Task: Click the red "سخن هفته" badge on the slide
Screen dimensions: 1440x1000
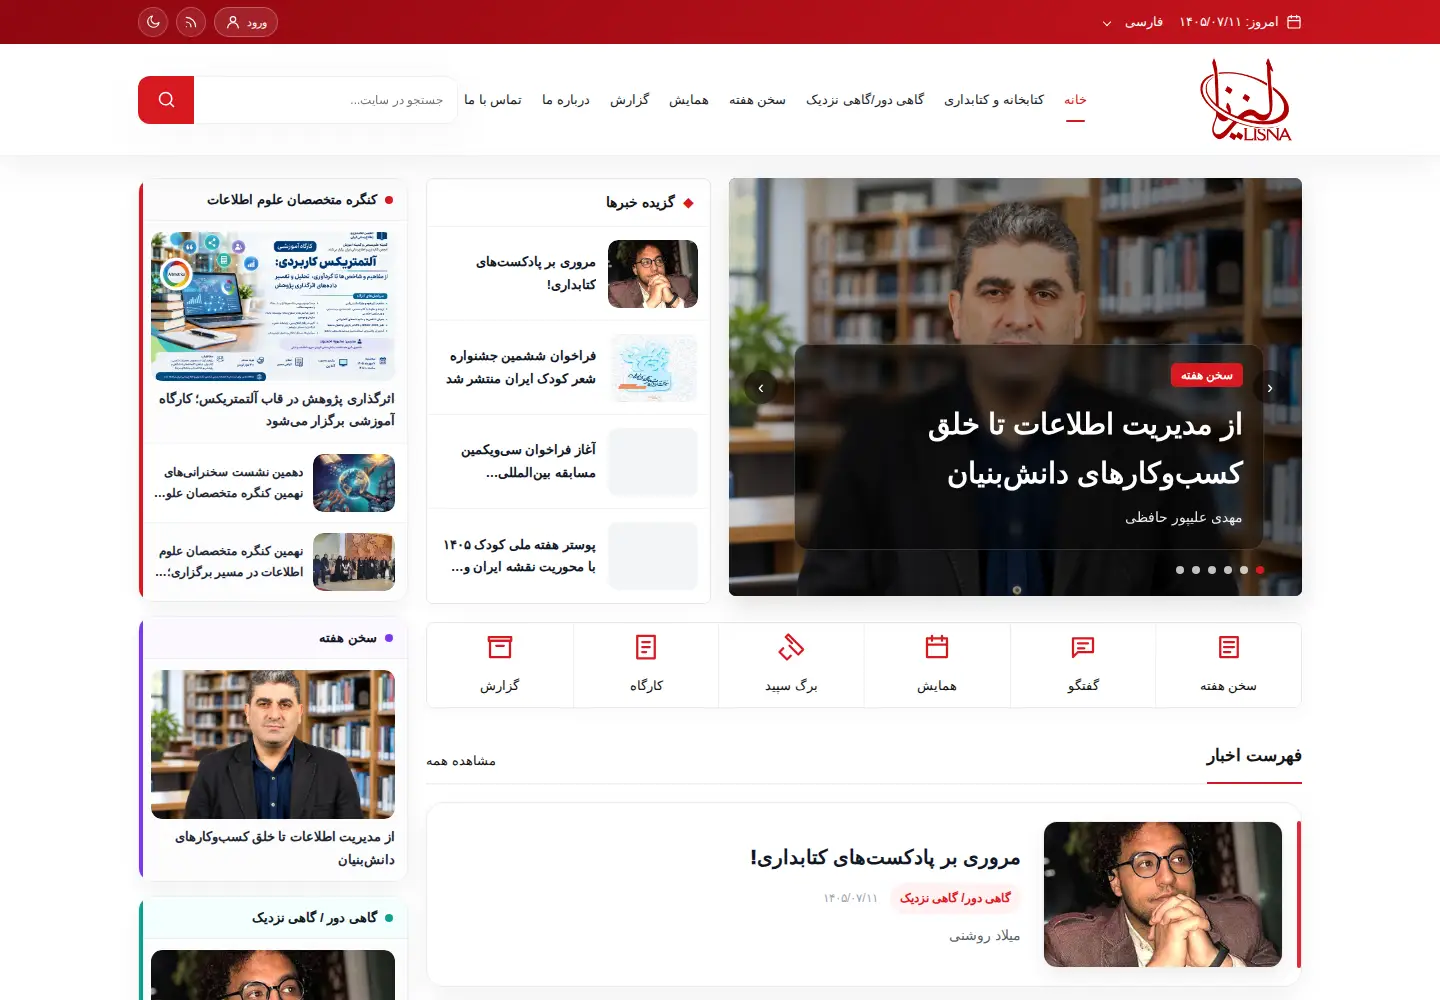Action: pos(1207,375)
